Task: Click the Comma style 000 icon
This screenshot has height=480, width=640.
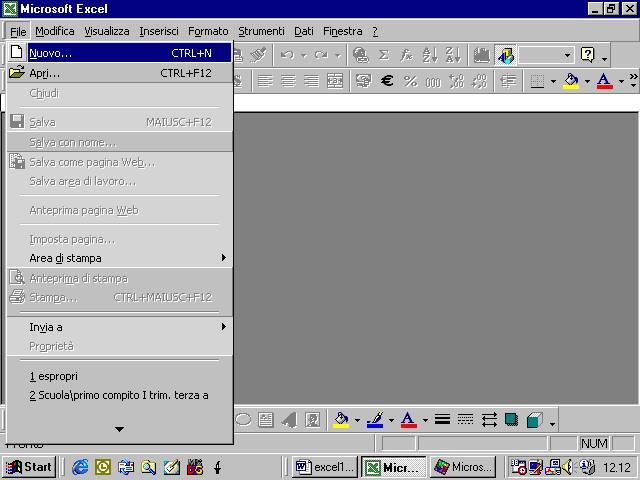Action: [x=433, y=81]
